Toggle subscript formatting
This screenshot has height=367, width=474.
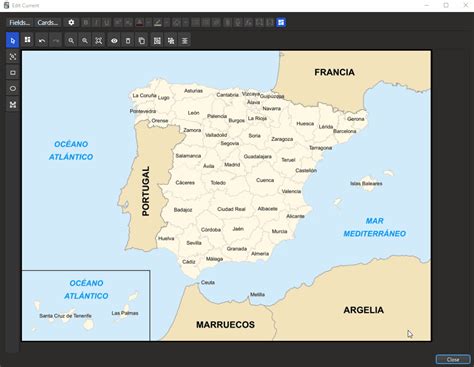[128, 23]
